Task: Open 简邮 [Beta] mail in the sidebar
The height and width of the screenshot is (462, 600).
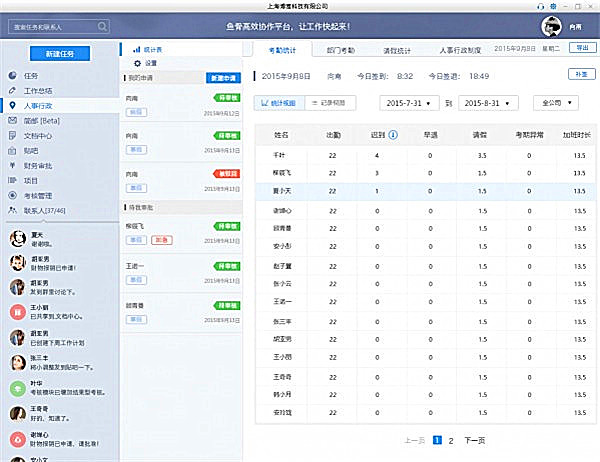Action: 38,120
